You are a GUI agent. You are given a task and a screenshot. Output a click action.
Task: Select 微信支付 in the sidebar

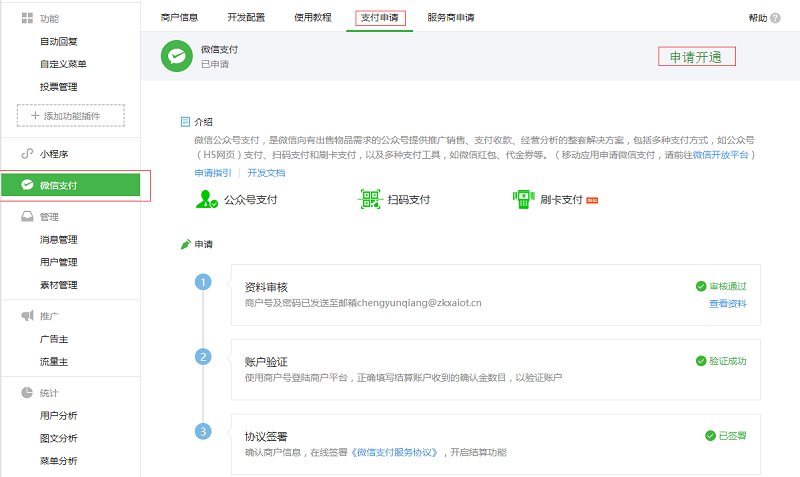click(70, 185)
